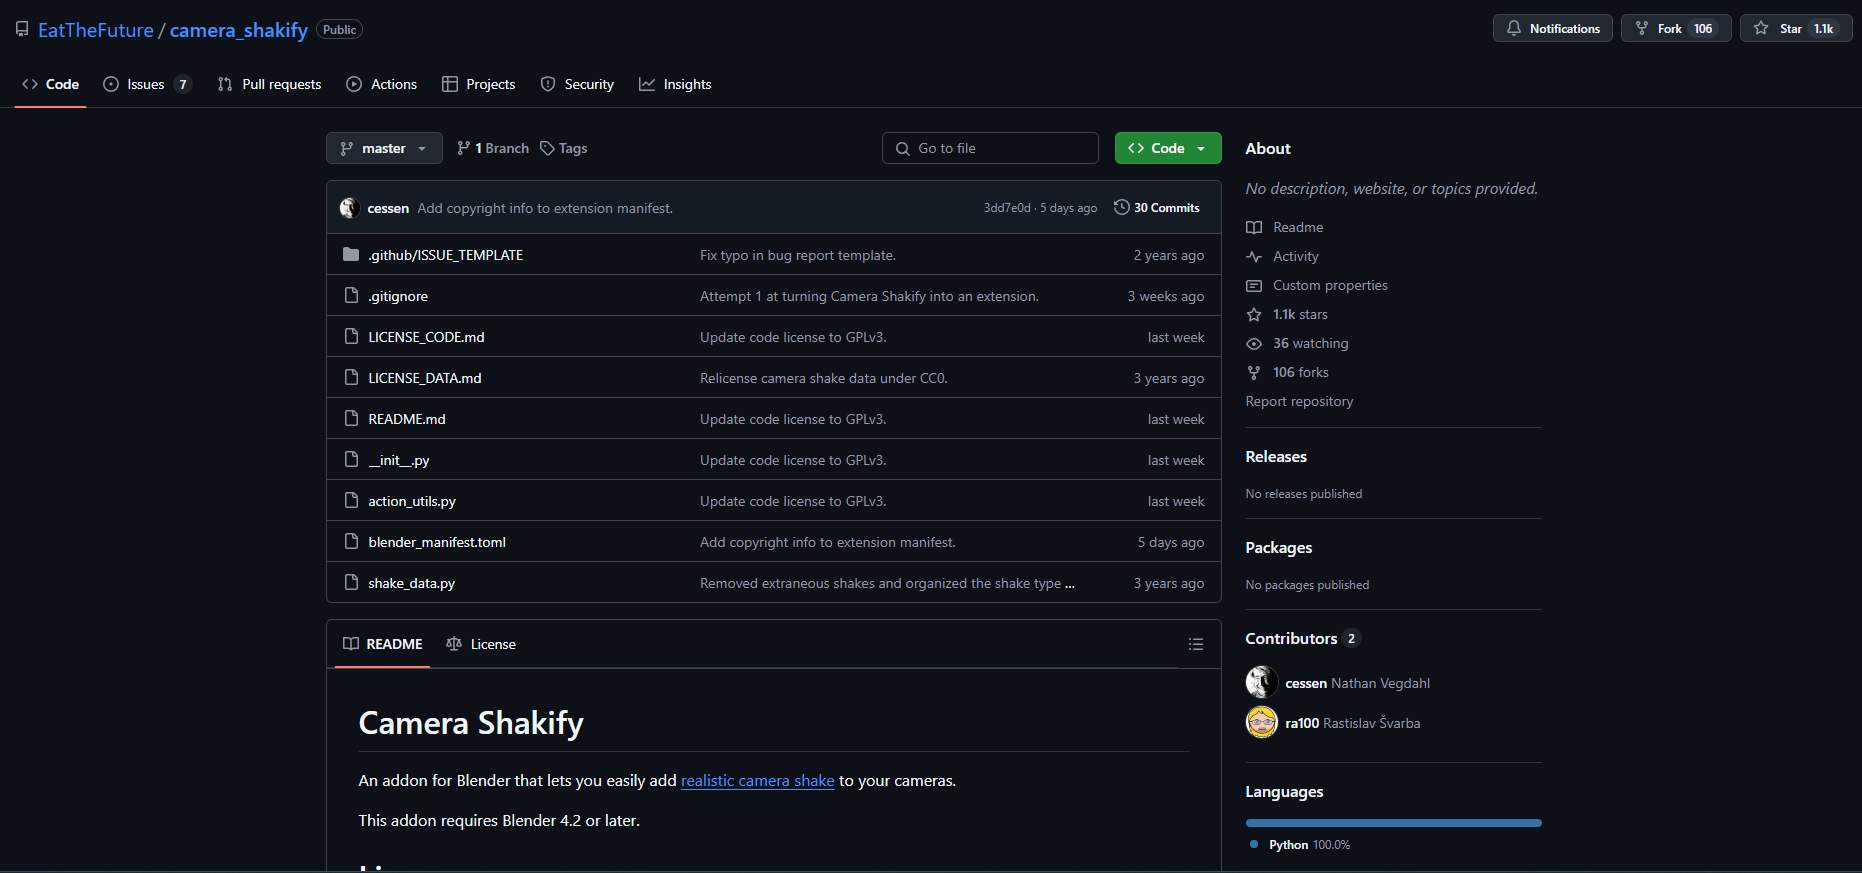
Task: Open the camera_shakify repository link
Action: 239,30
